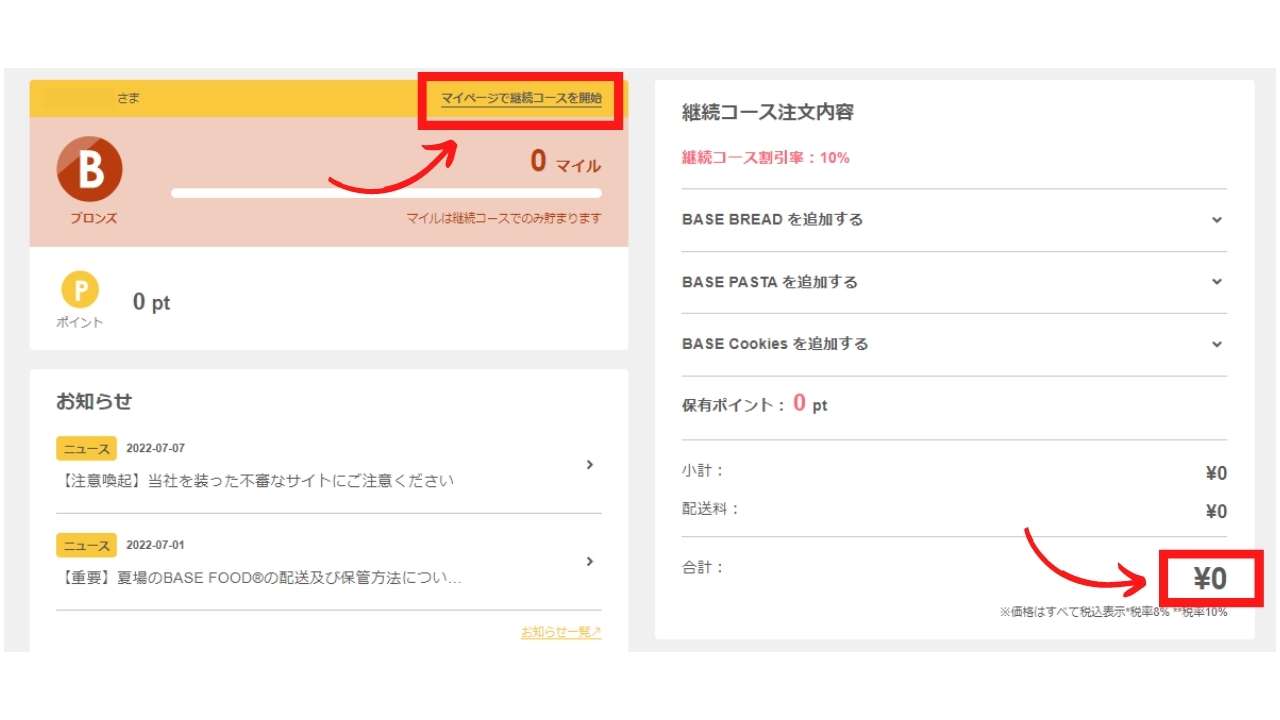Screen dimensions: 1280x720
Task: Open お知らせ一覧 link
Action: (561, 632)
